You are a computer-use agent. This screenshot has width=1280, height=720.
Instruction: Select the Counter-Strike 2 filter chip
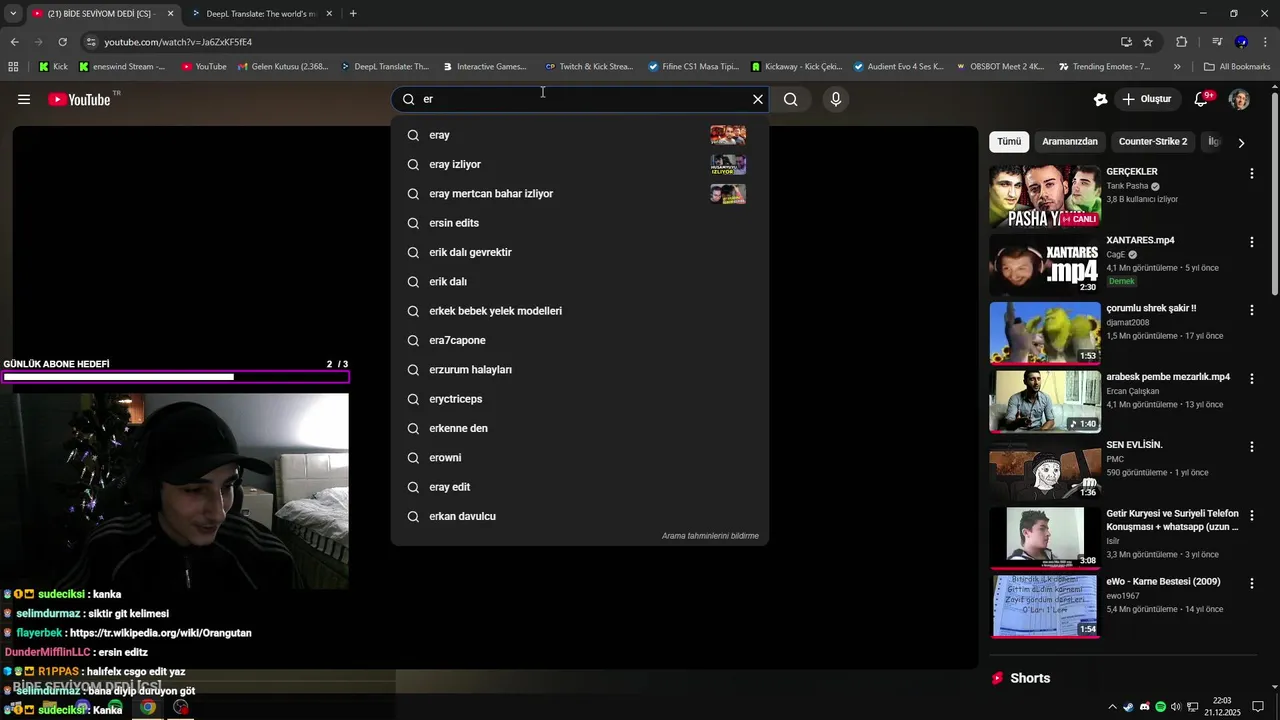1153,141
